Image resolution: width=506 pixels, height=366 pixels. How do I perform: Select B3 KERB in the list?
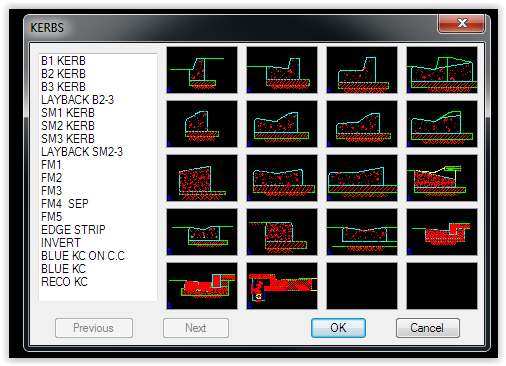[63, 87]
